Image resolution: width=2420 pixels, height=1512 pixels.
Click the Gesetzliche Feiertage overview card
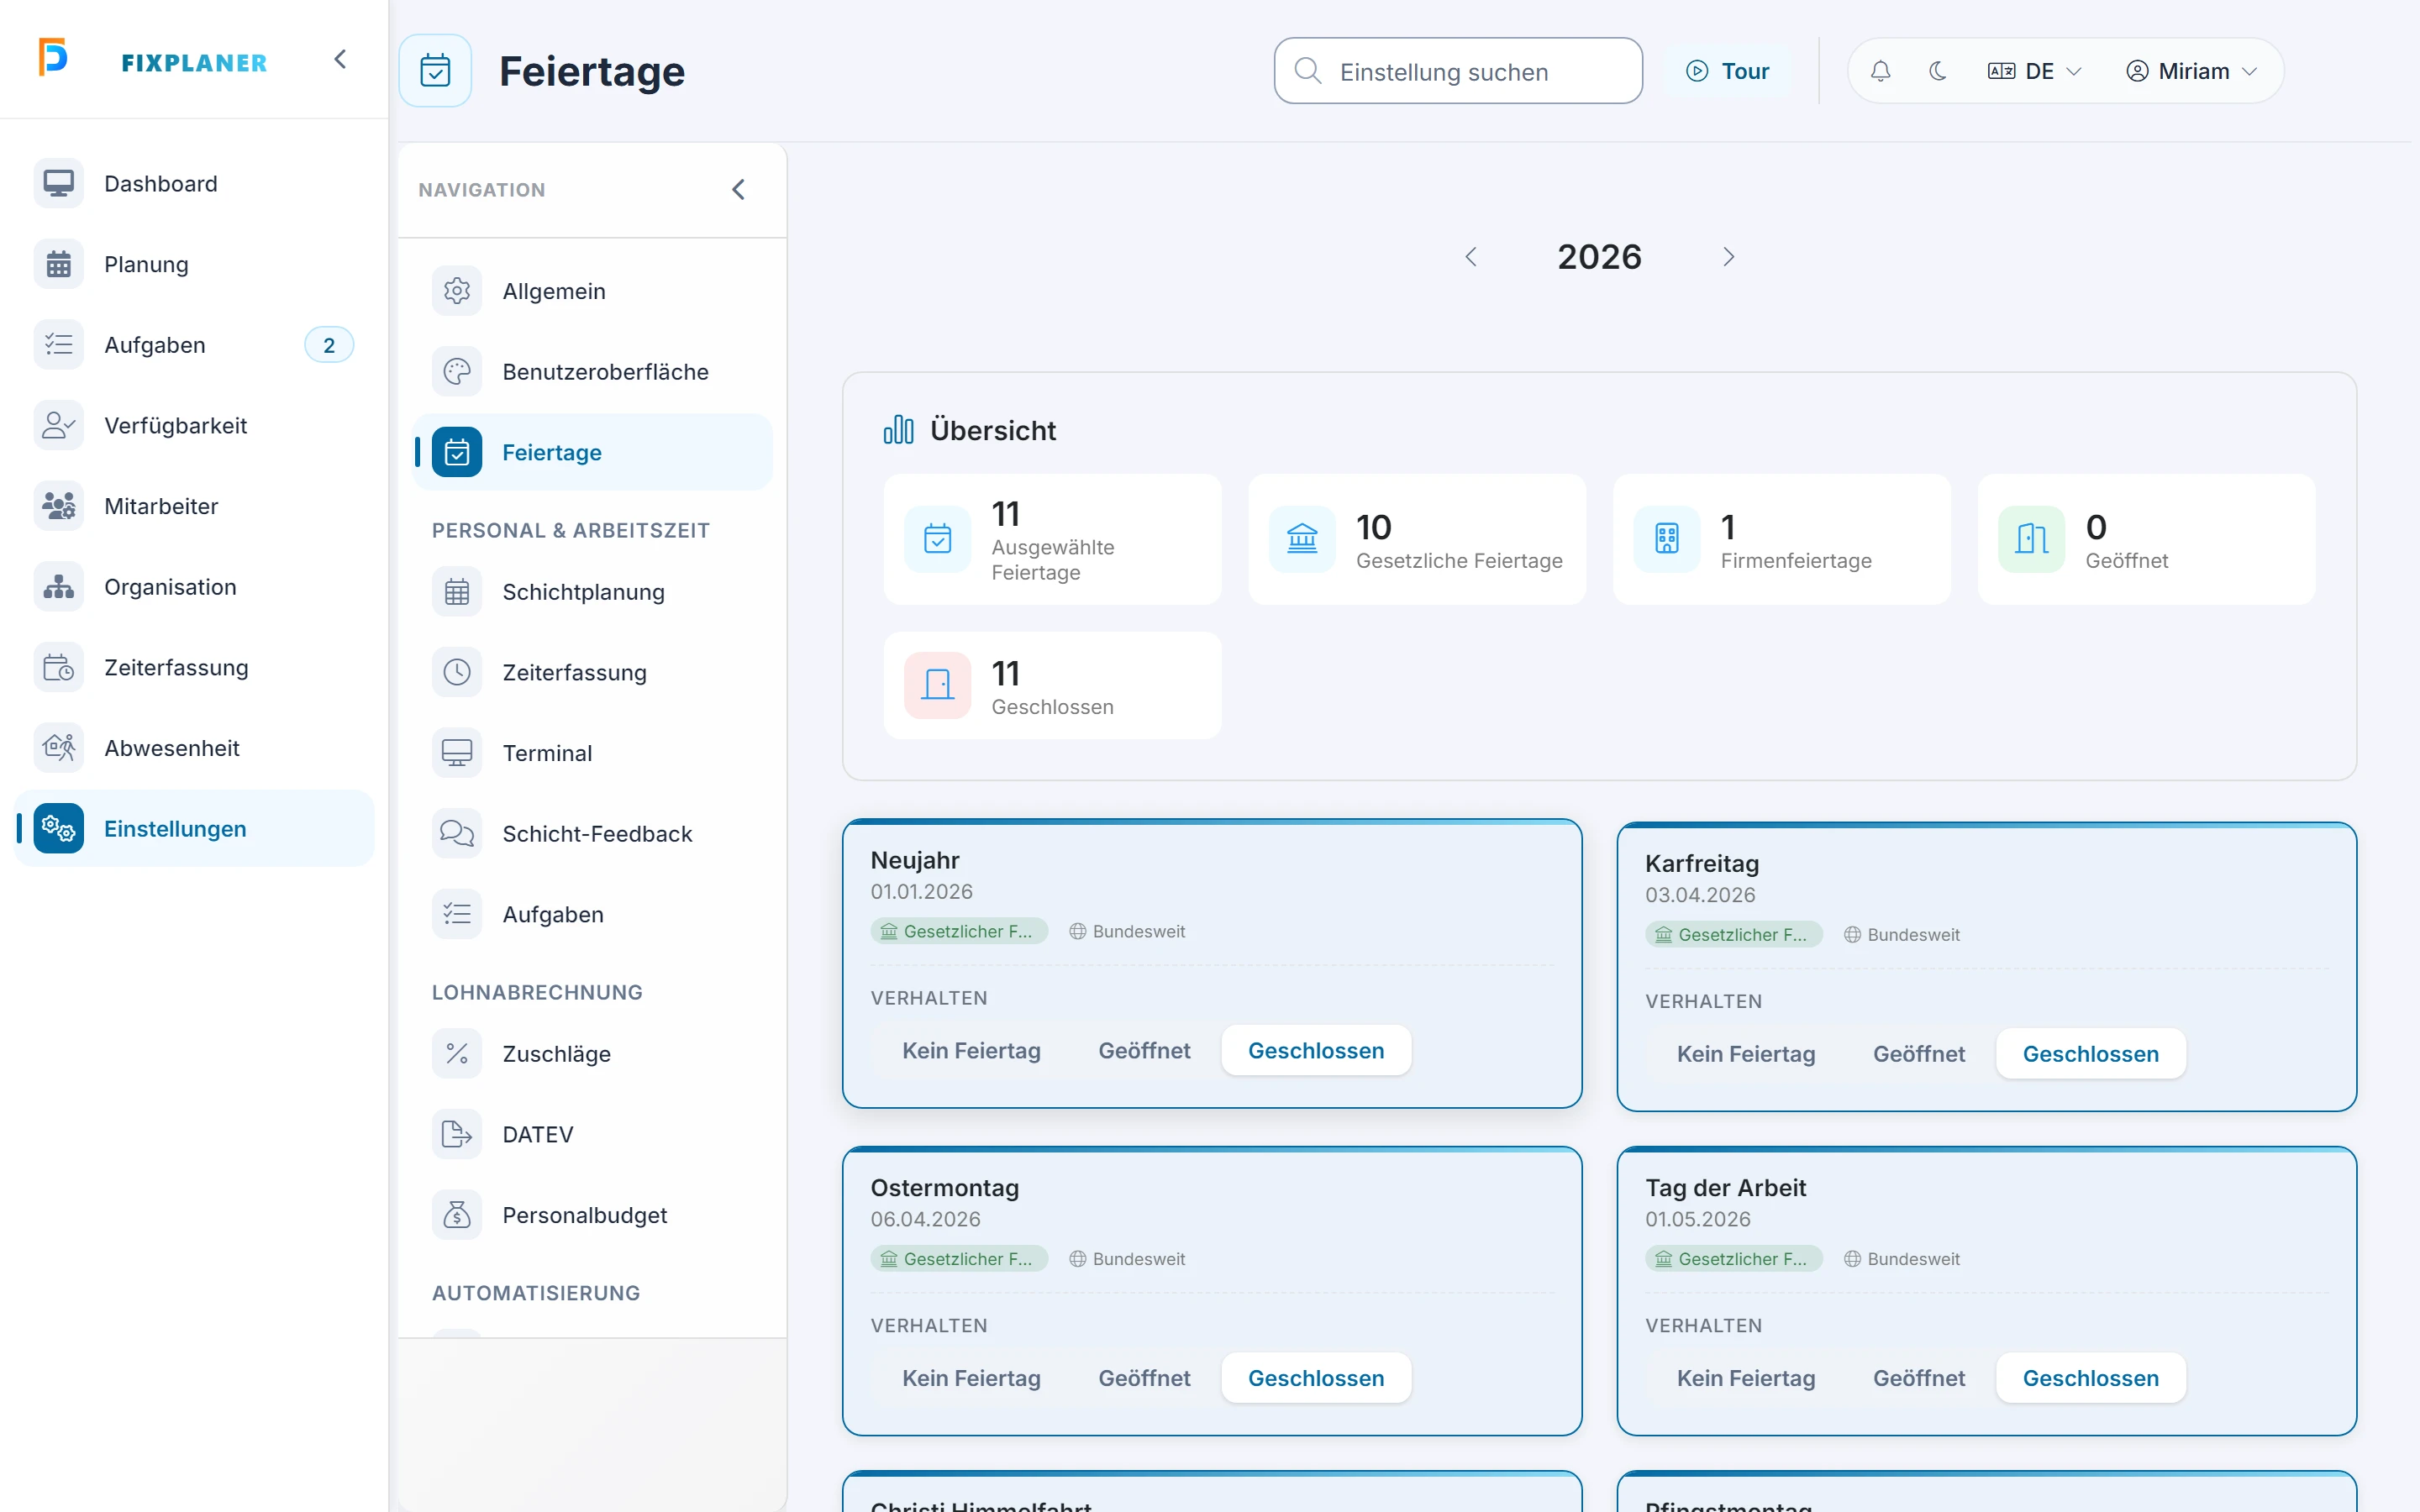click(1417, 540)
